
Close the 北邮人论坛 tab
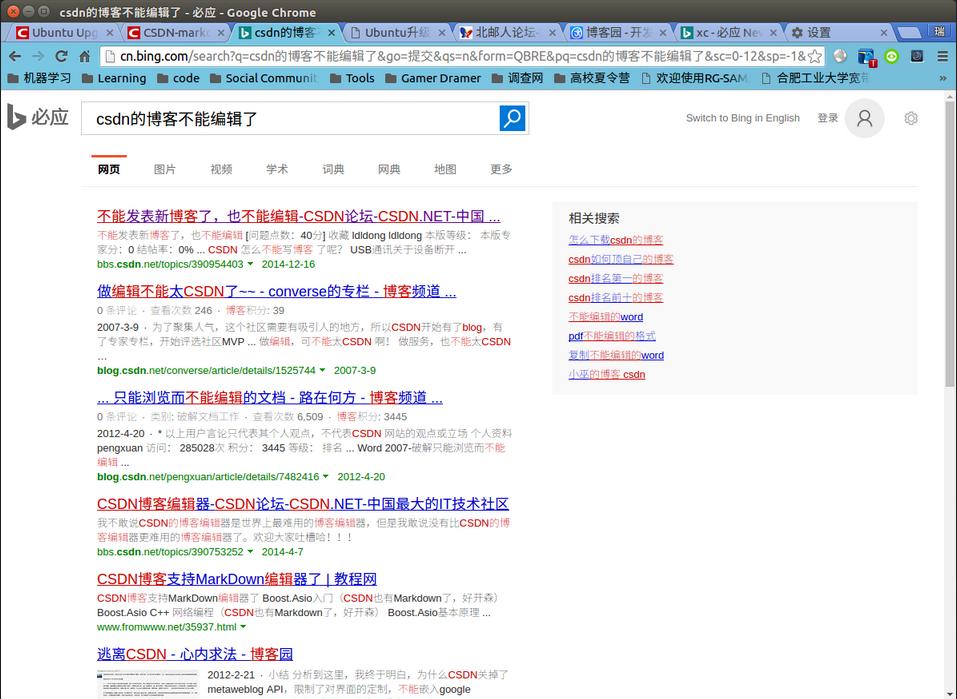(x=552, y=32)
